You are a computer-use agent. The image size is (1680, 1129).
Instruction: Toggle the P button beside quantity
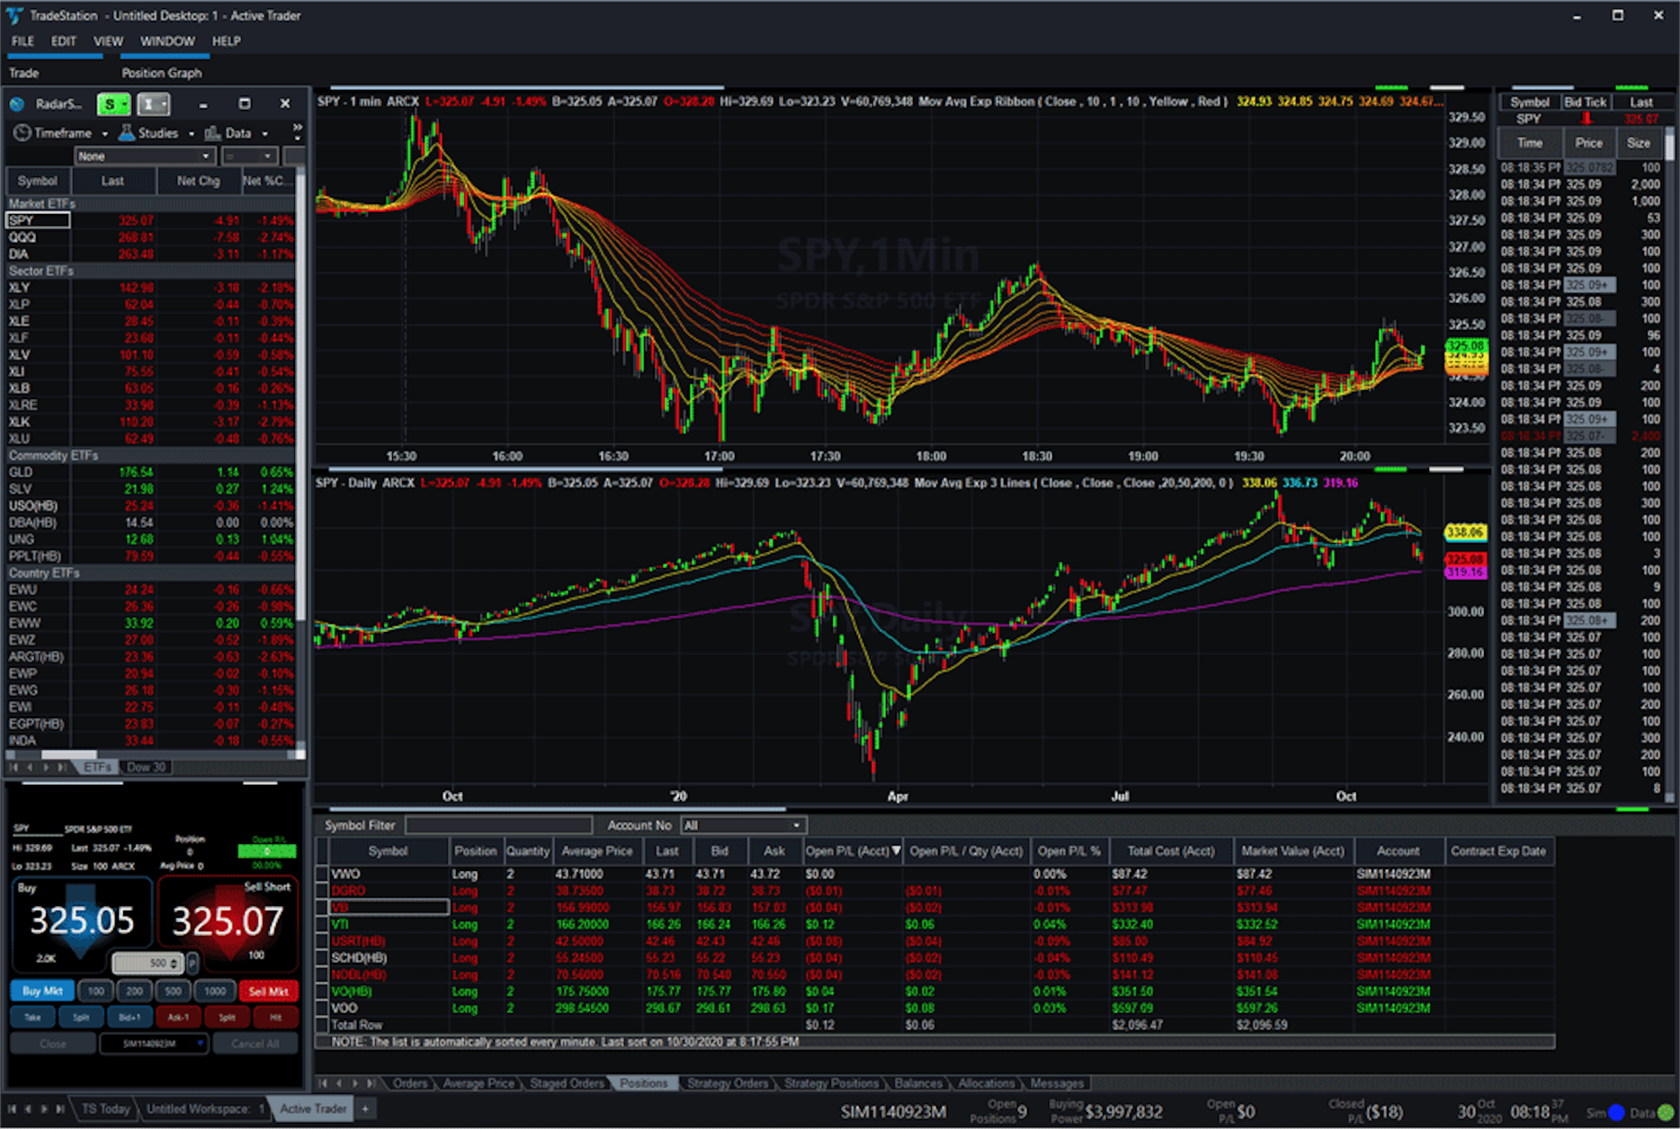pyautogui.click(x=193, y=963)
